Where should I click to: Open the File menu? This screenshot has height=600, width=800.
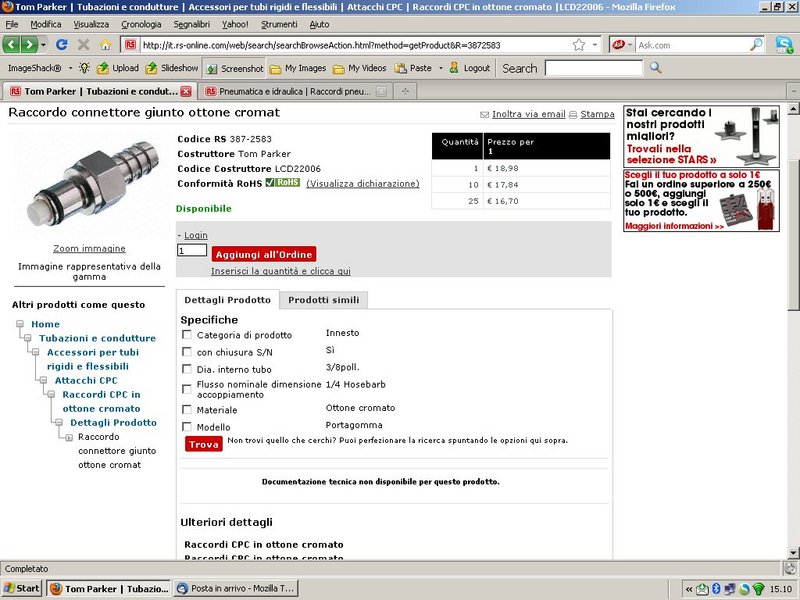[x=12, y=24]
